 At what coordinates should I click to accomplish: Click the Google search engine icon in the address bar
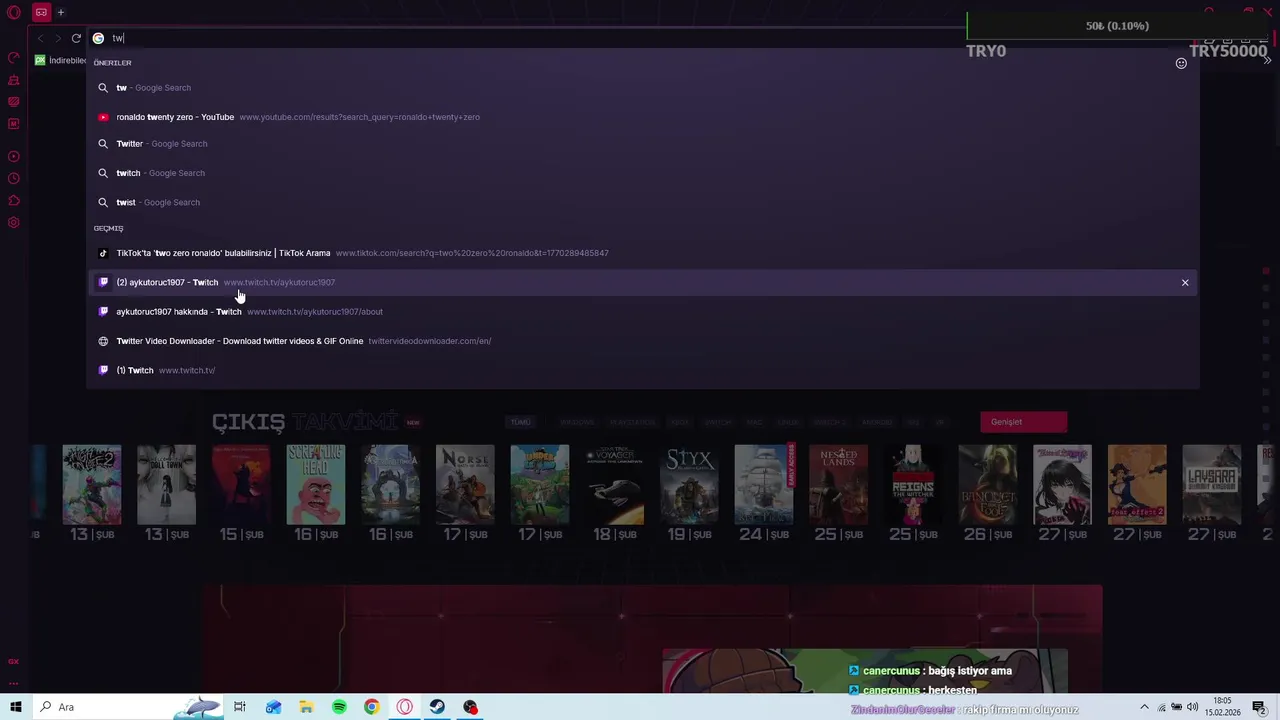pyautogui.click(x=98, y=38)
